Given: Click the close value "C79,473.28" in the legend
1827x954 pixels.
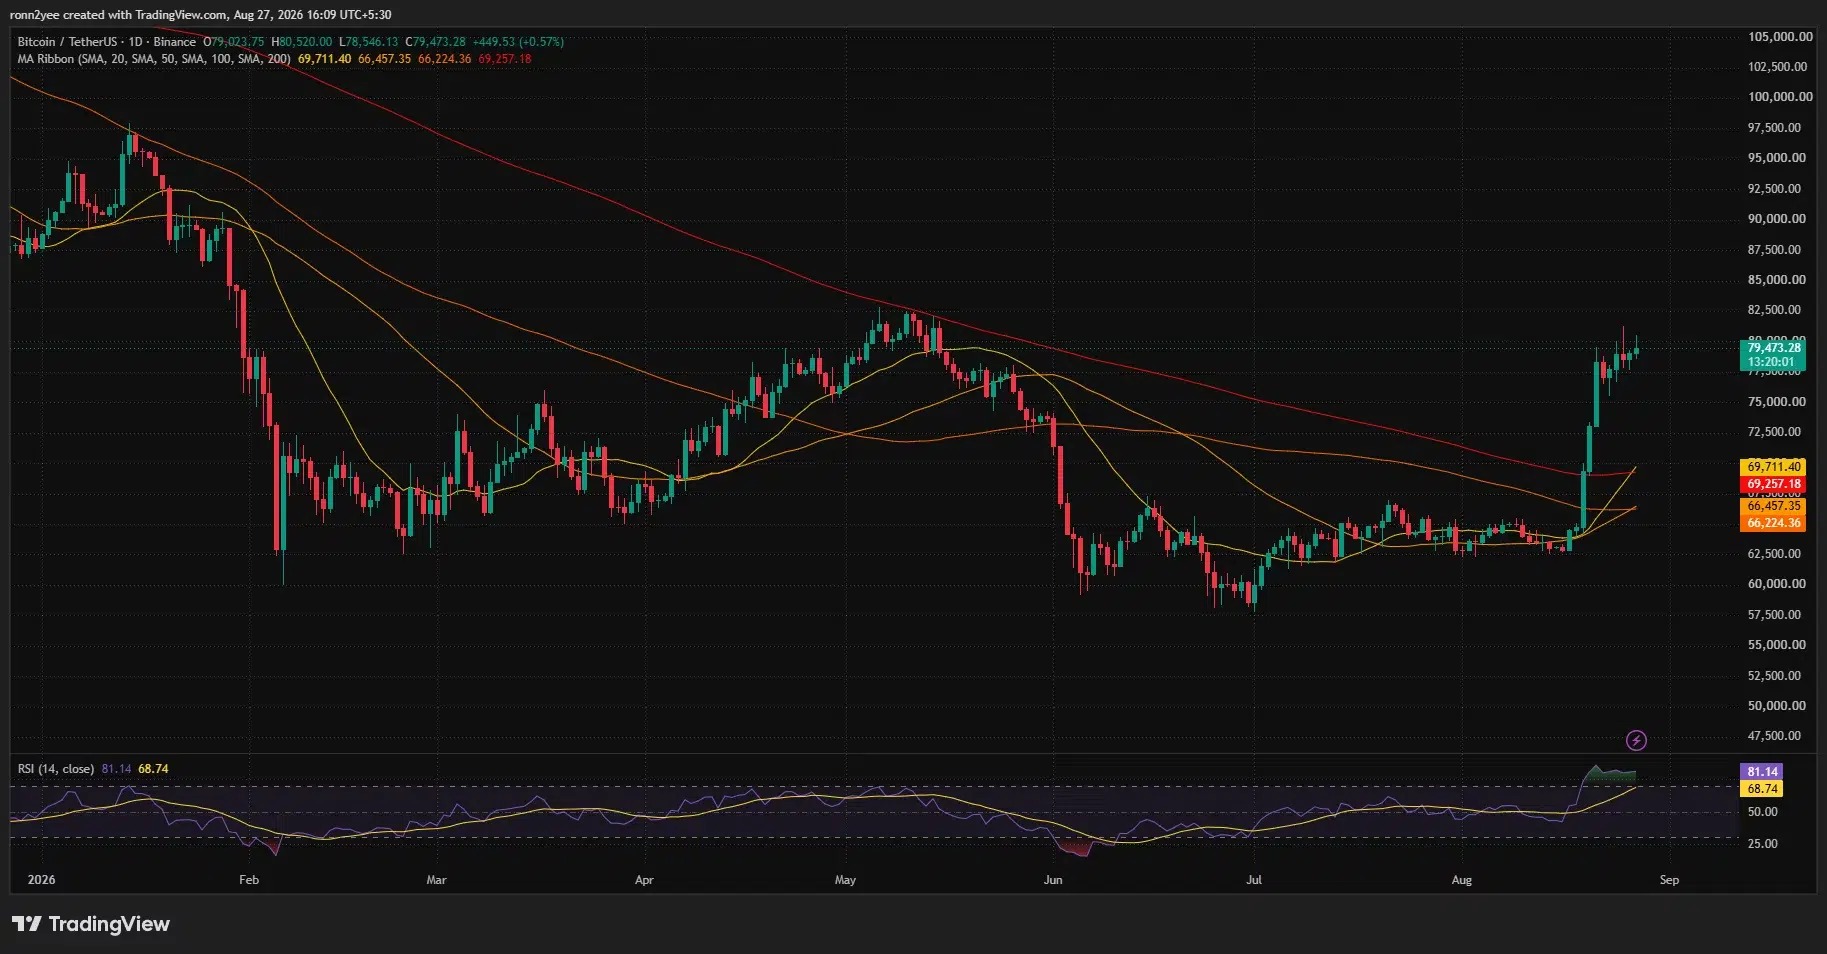Looking at the screenshot, I should pos(436,42).
